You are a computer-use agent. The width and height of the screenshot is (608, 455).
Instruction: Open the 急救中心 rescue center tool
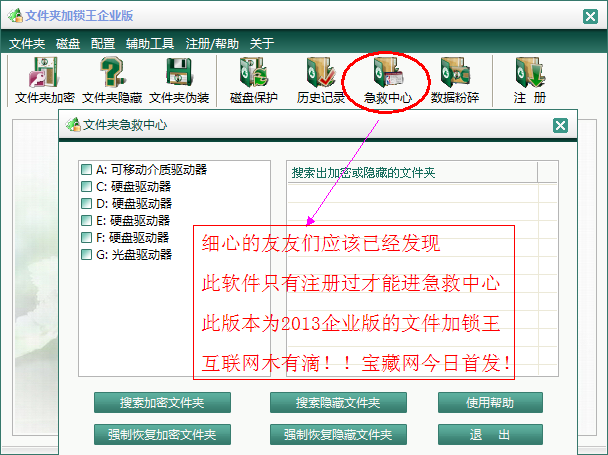coord(387,81)
